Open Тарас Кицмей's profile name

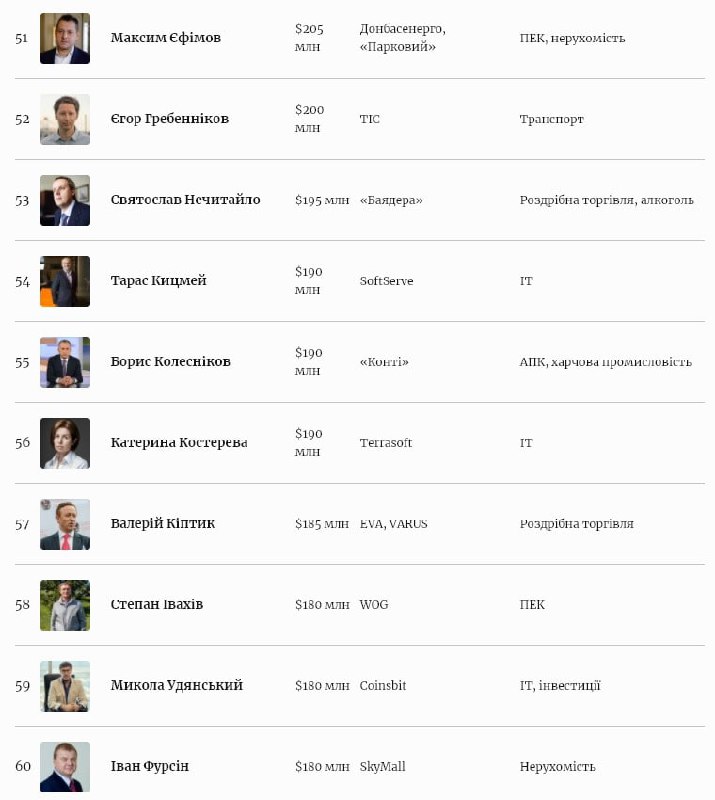click(x=159, y=281)
